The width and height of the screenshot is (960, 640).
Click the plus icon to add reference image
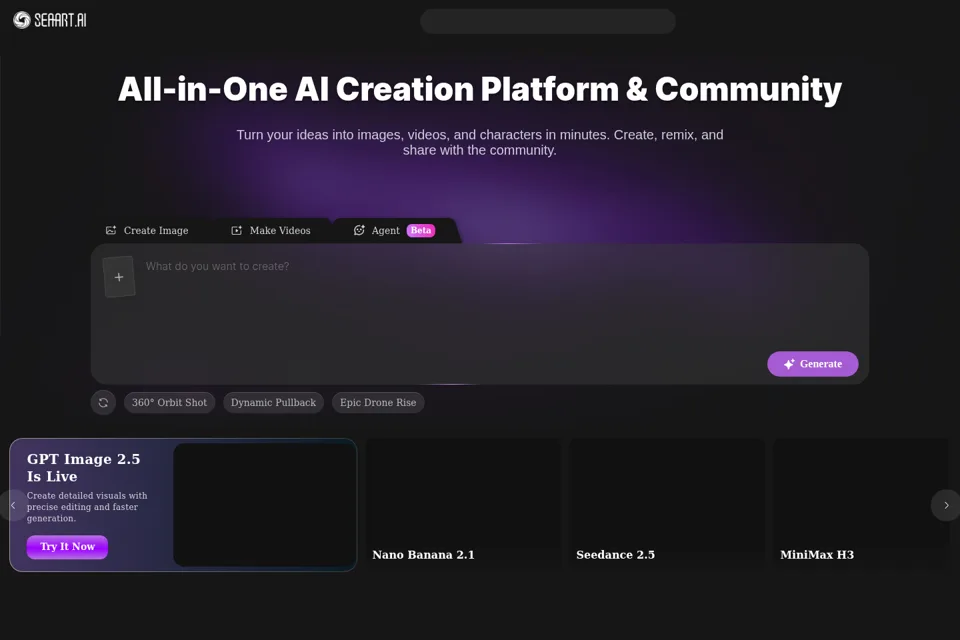click(x=119, y=277)
